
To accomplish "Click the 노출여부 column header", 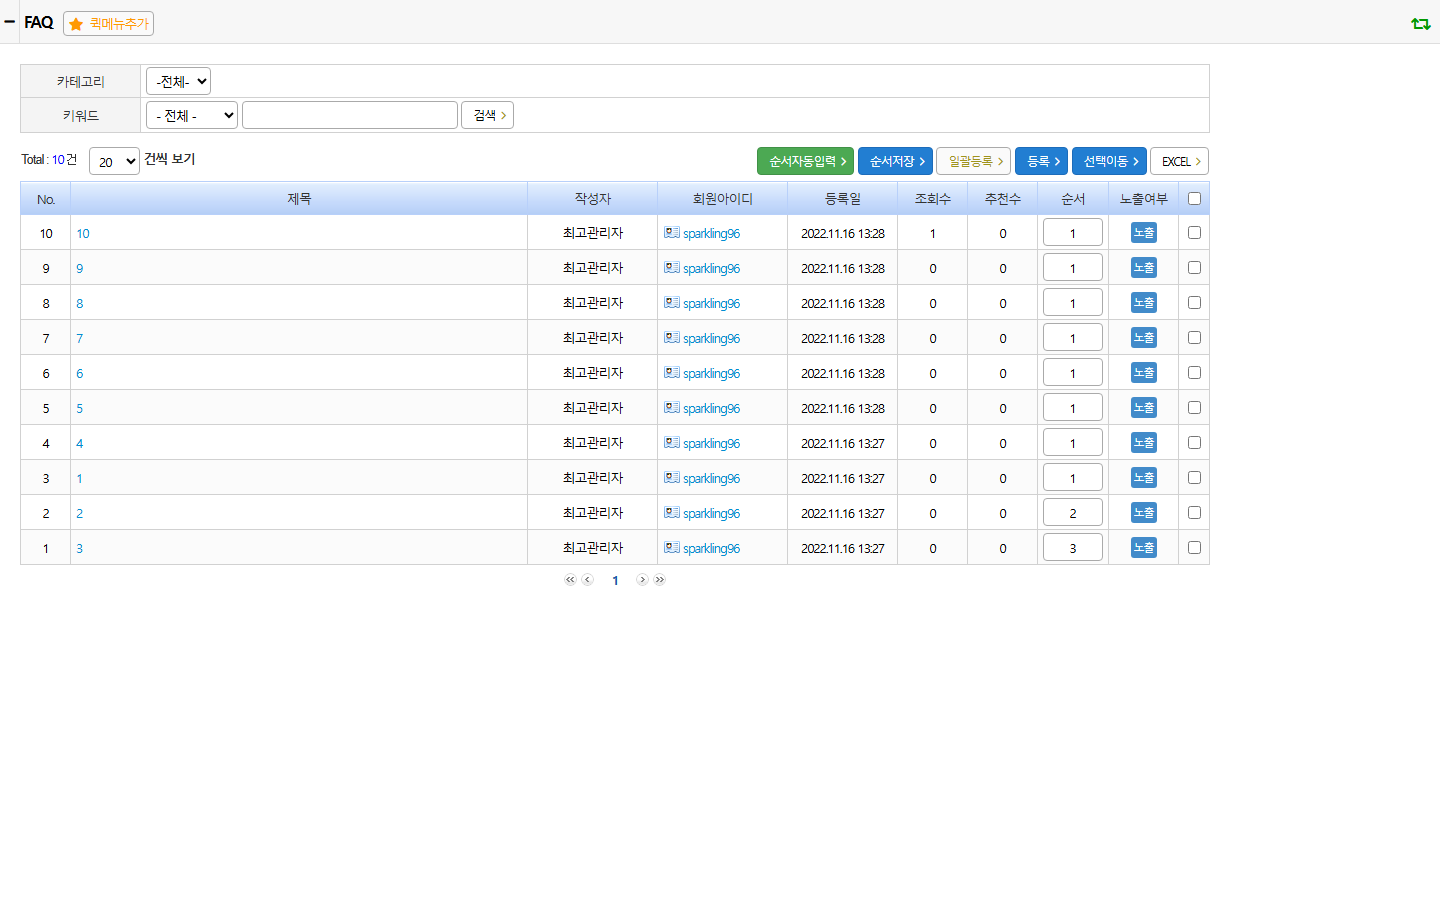I will pos(1144,199).
